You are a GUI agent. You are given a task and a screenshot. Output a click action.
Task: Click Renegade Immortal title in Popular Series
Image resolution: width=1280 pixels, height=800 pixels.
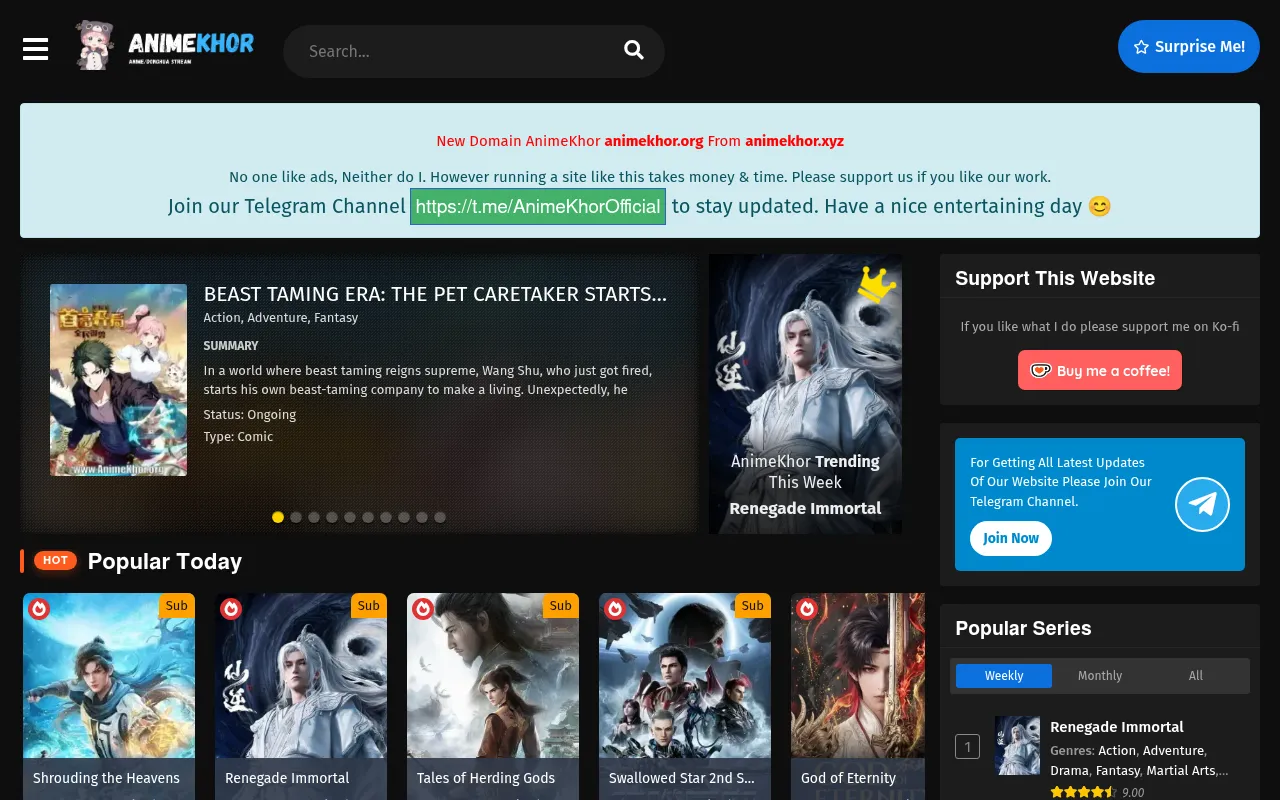pos(1117,727)
